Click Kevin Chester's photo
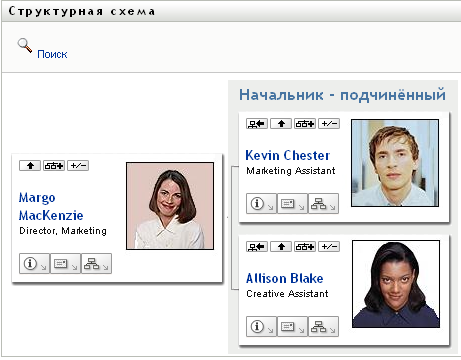The image size is (461, 360). [x=395, y=163]
